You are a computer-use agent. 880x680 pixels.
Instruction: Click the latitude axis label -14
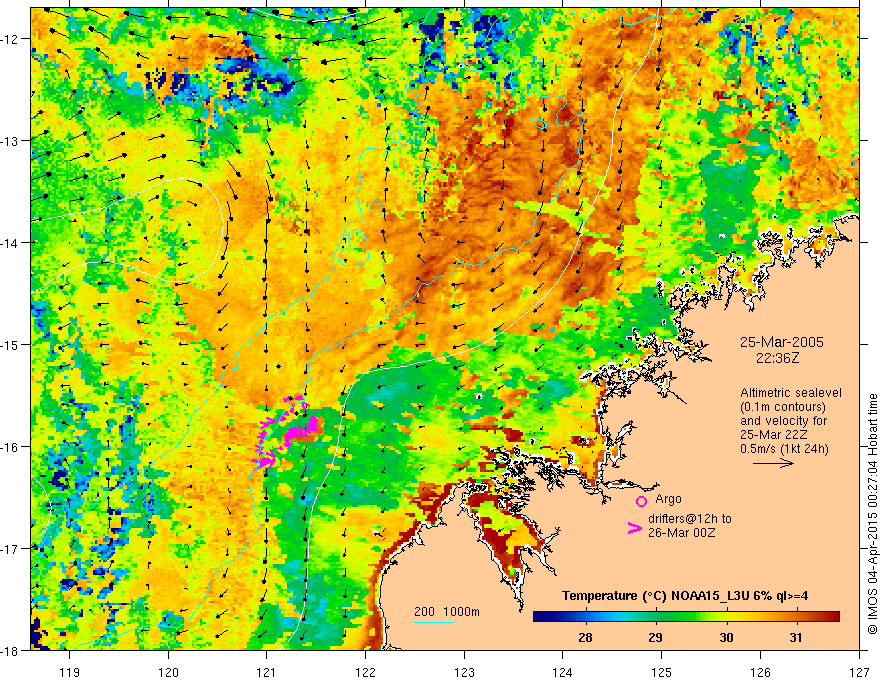10,243
